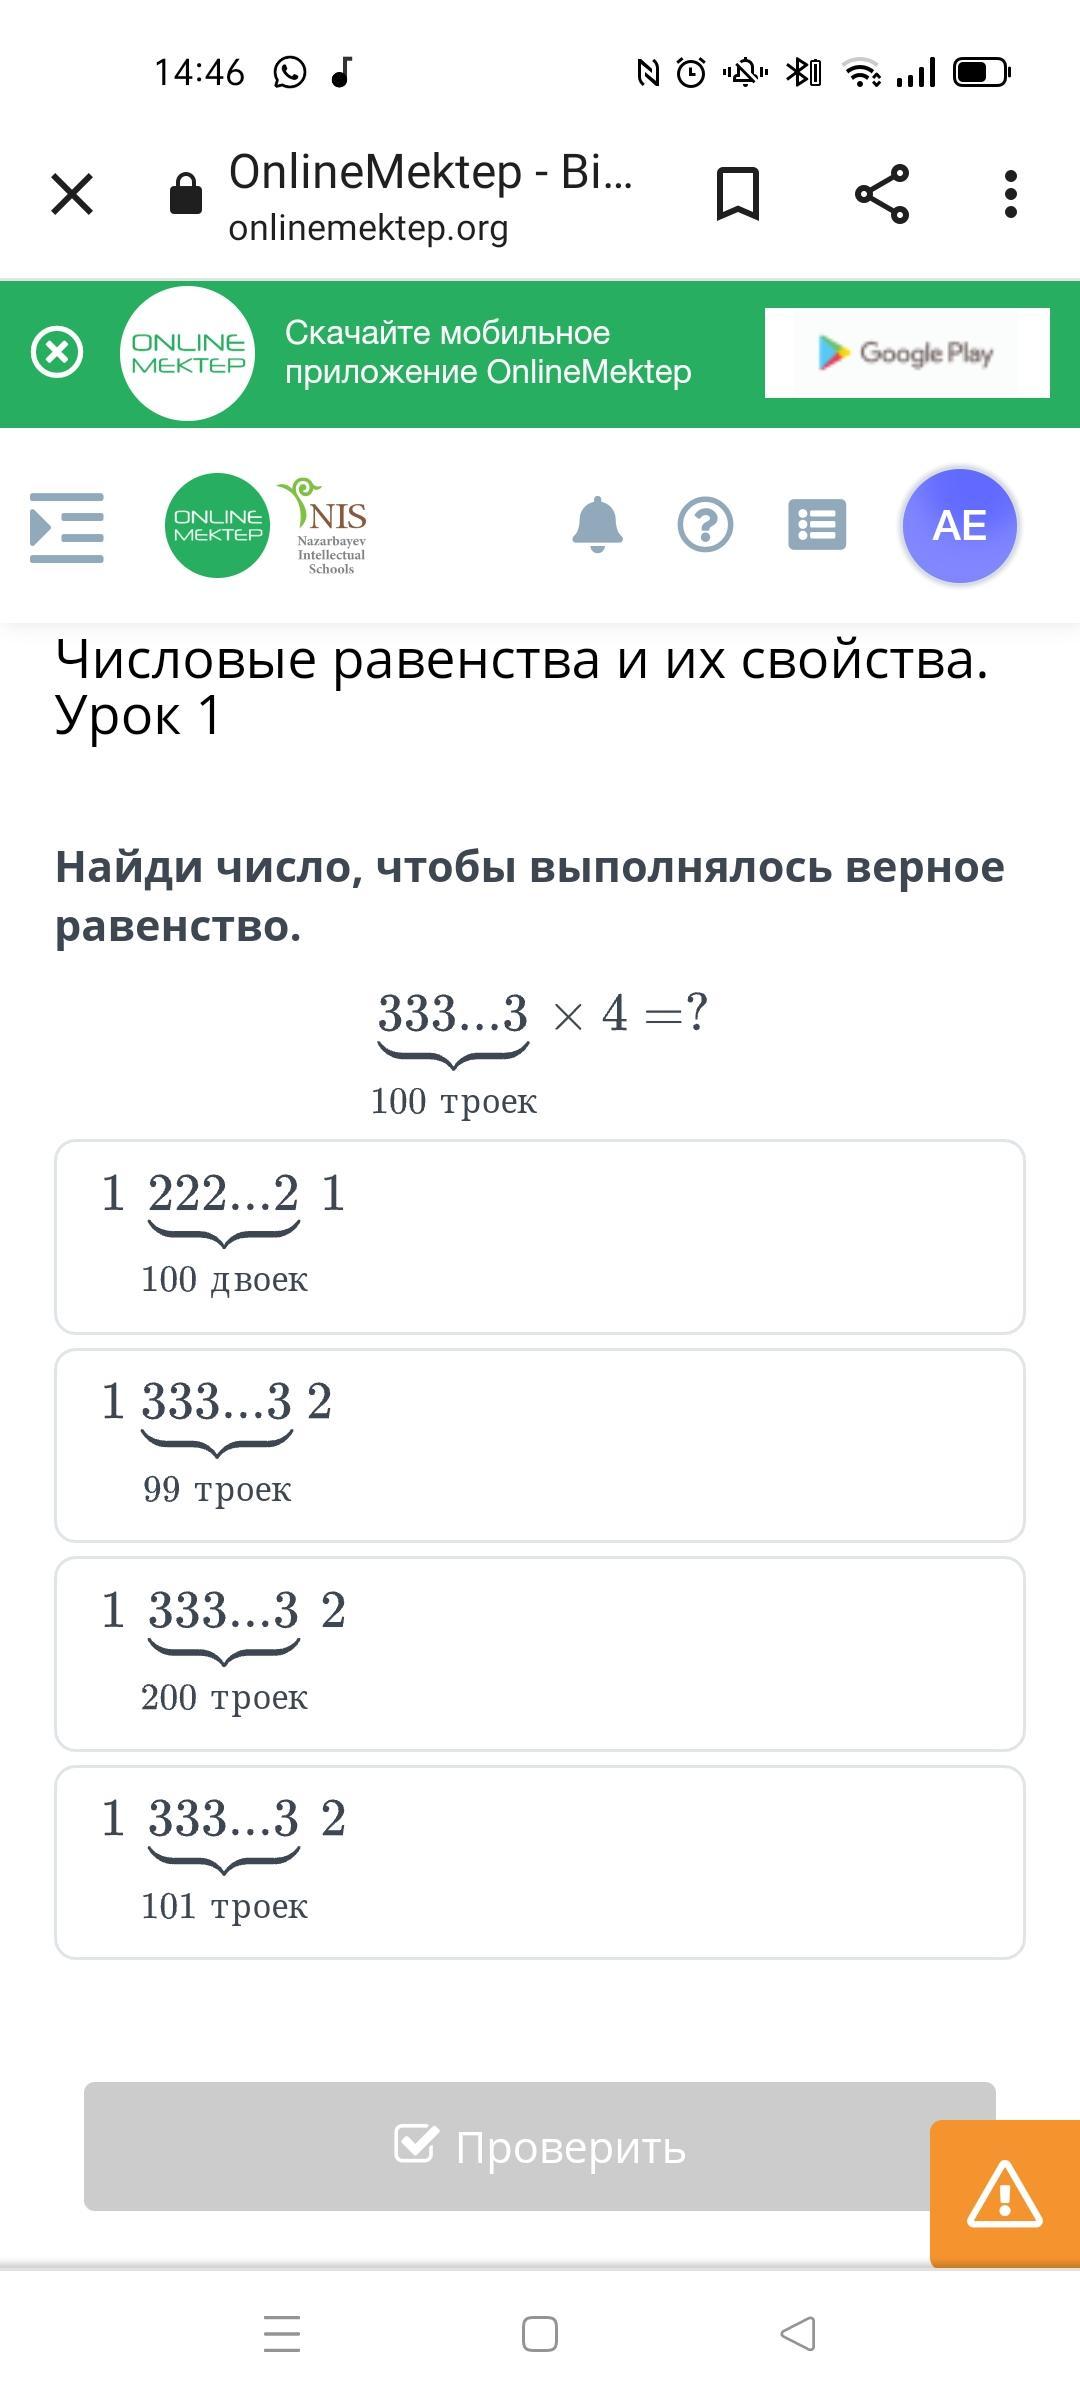The width and height of the screenshot is (1080, 2400).
Task: Open the notifications bell icon
Action: (x=598, y=524)
